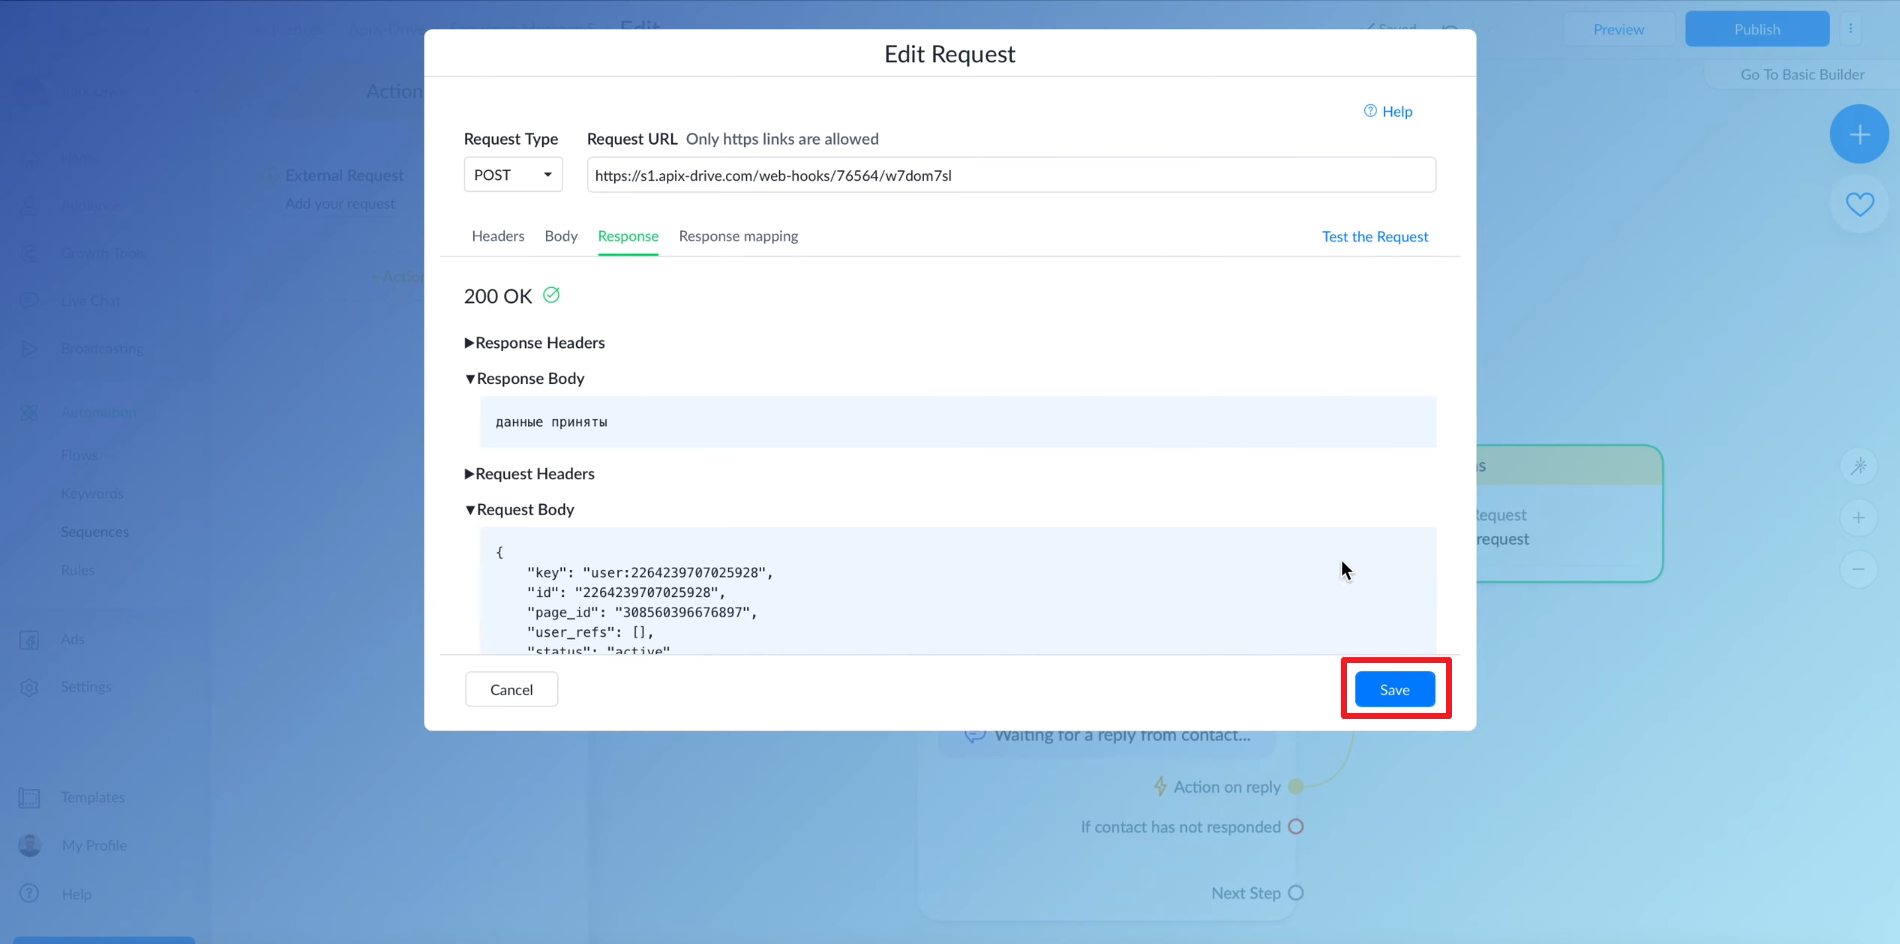The height and width of the screenshot is (944, 1900).
Task: Click the heart favorites button on canvas
Action: (1859, 205)
